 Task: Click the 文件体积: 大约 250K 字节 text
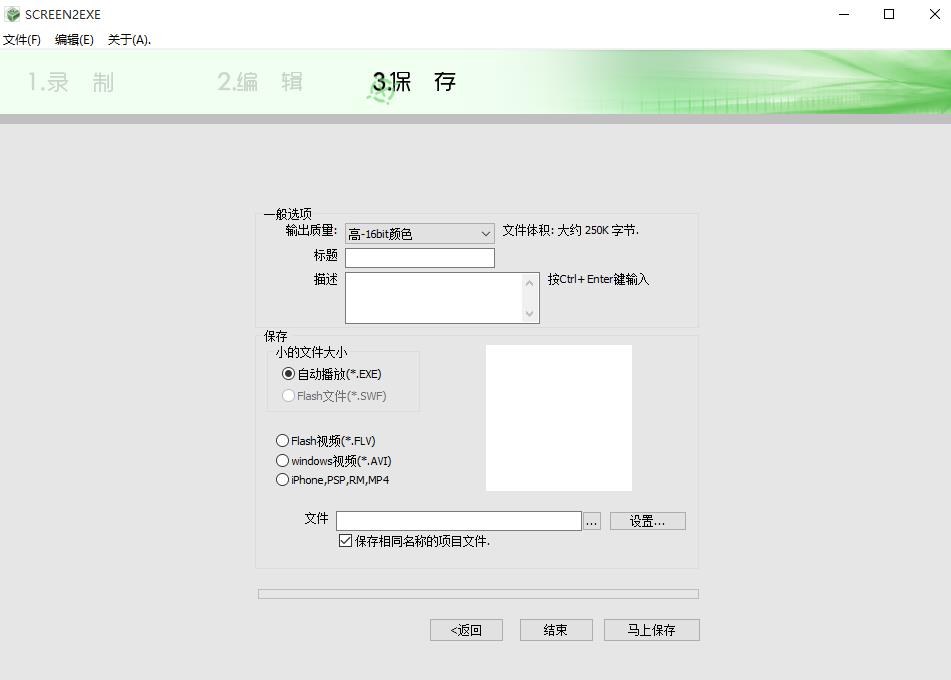point(570,230)
